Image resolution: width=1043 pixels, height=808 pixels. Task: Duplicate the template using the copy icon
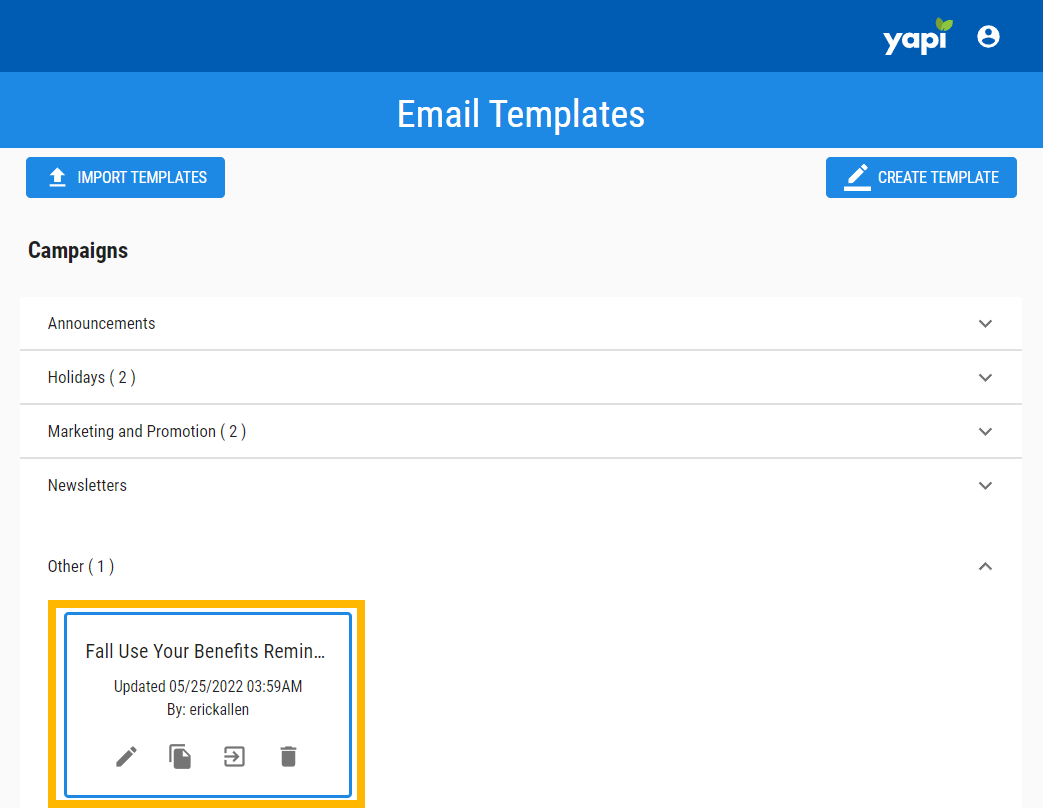point(180,756)
